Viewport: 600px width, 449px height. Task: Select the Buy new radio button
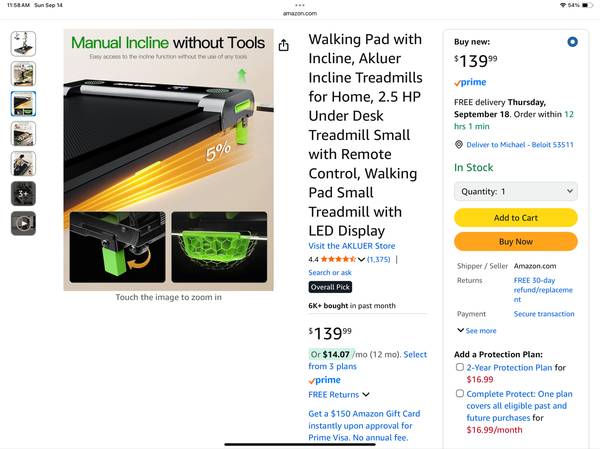tap(572, 42)
